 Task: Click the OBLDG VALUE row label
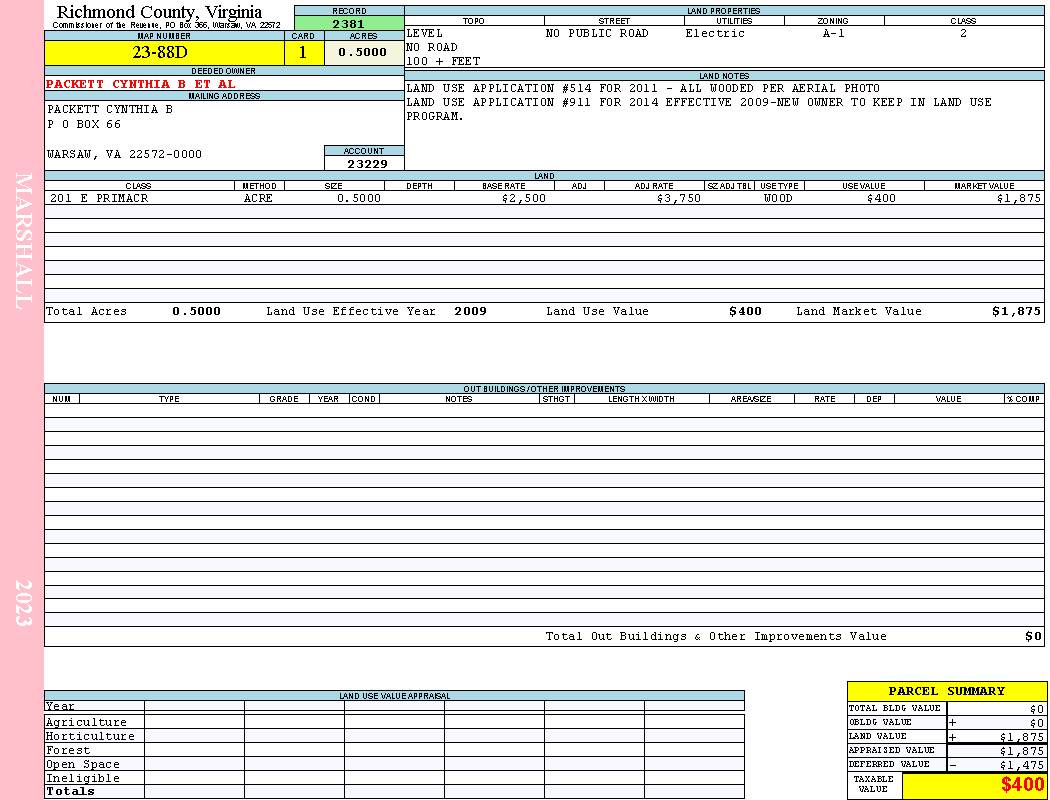click(880, 723)
